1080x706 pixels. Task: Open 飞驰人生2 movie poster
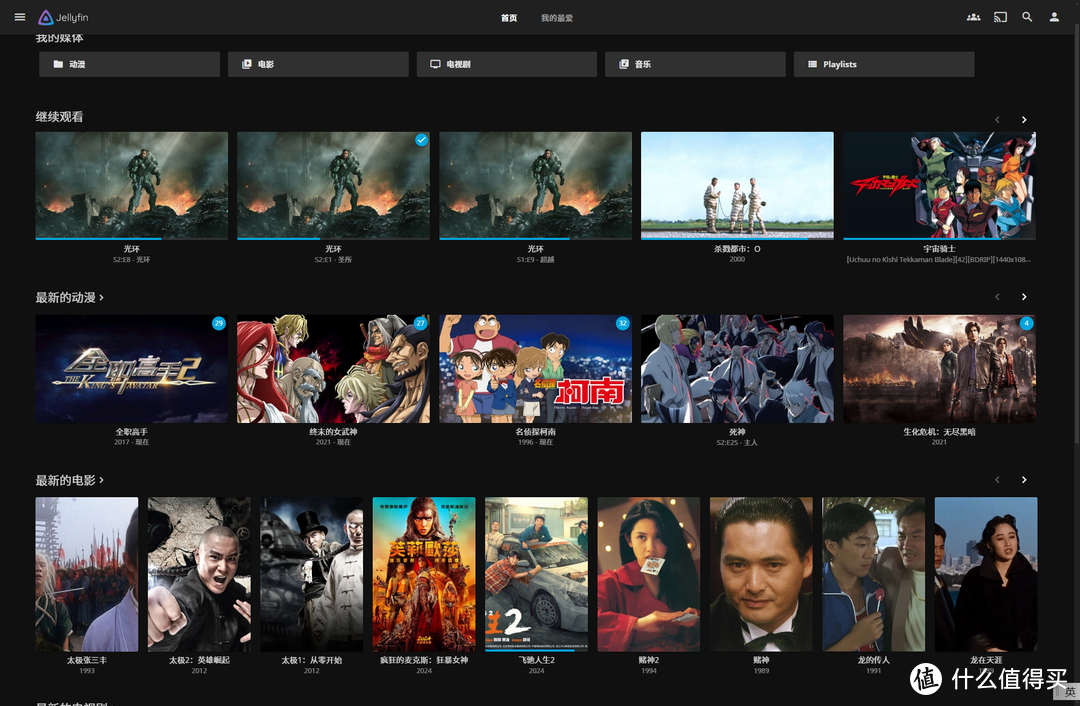[x=537, y=574]
